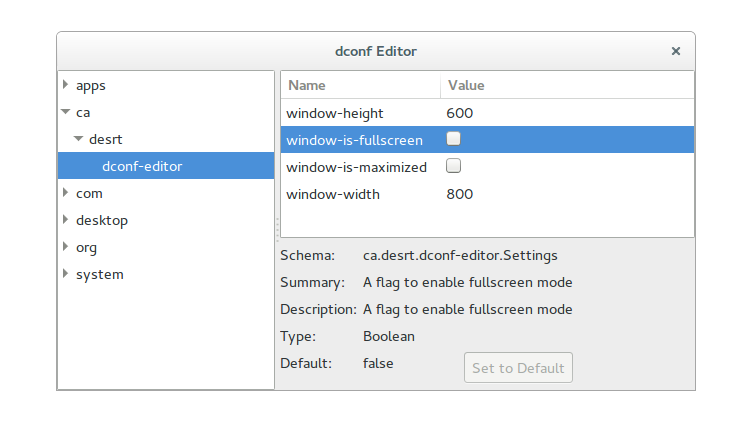Sort by the Value column header

click(567, 85)
